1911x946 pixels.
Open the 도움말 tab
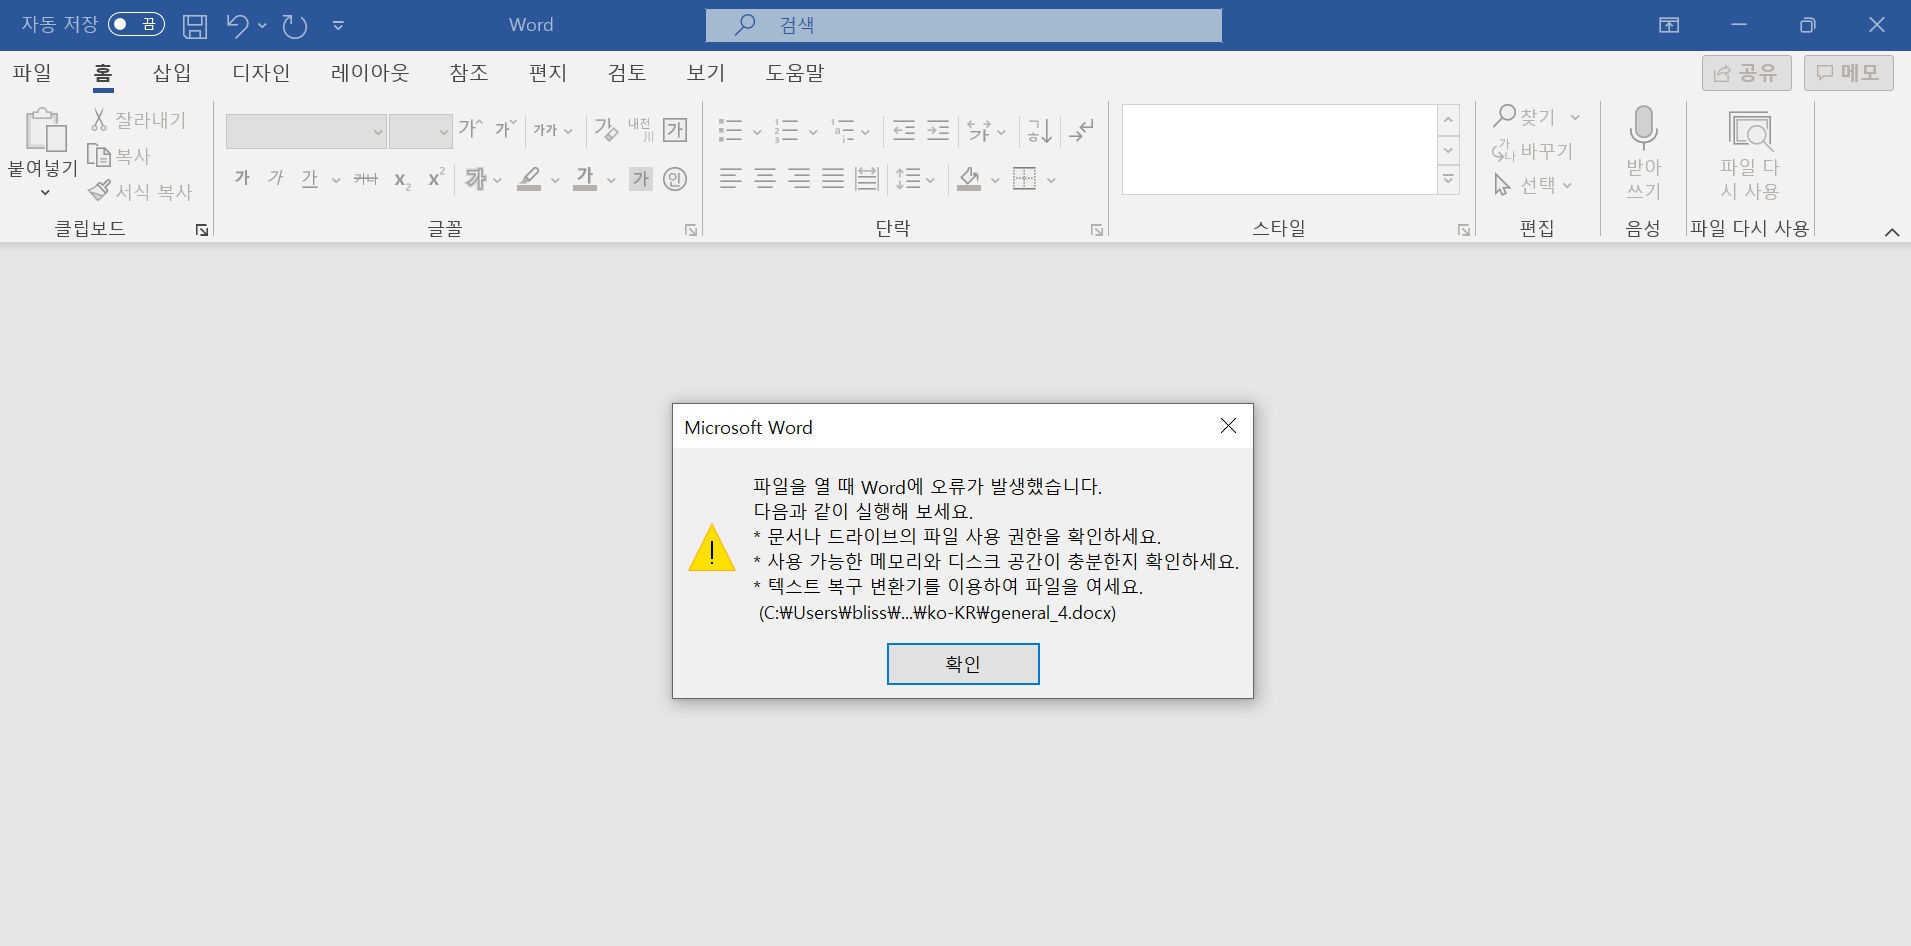[x=795, y=73]
